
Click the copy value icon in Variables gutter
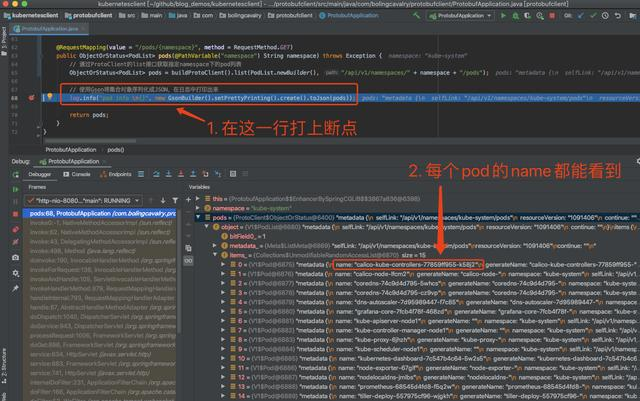(188, 248)
